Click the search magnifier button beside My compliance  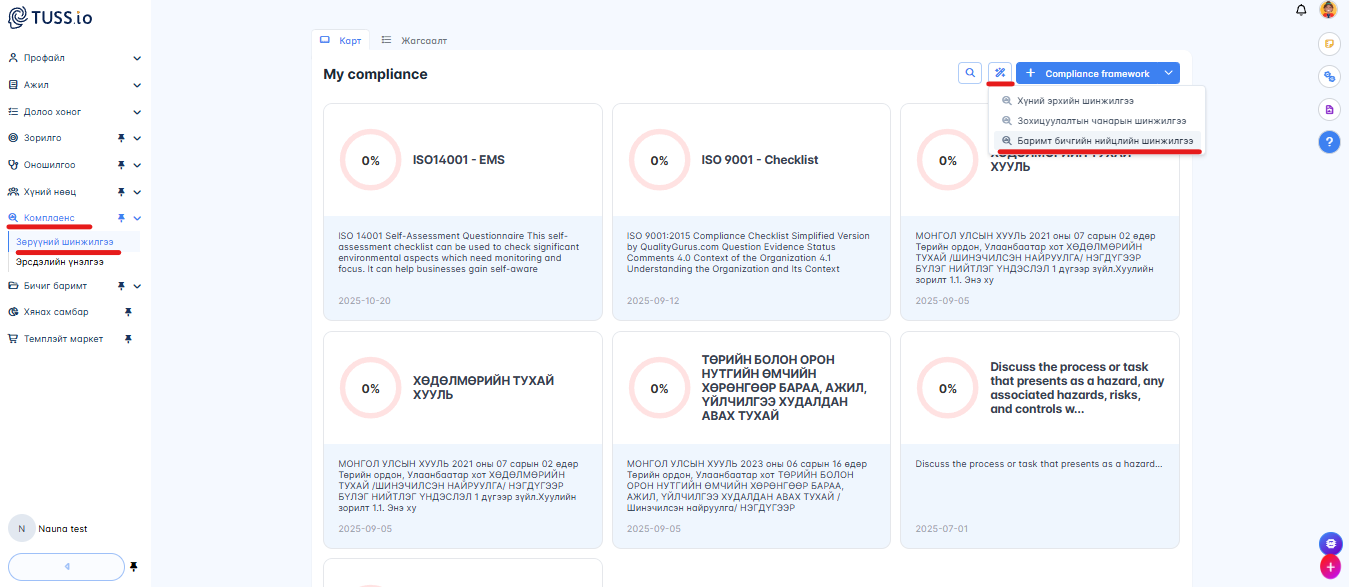970,73
